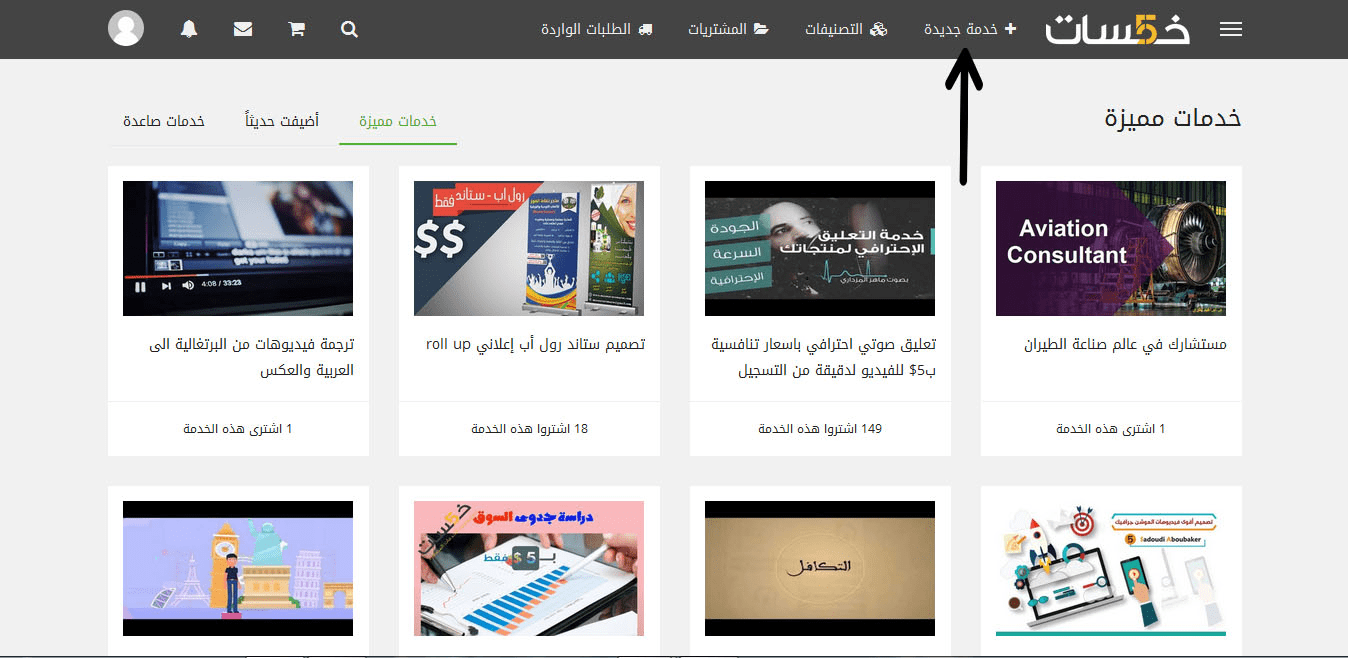Image resolution: width=1348 pixels, height=658 pixels.
Task: Go to the Khamsat logo homepage
Action: click(x=1118, y=29)
